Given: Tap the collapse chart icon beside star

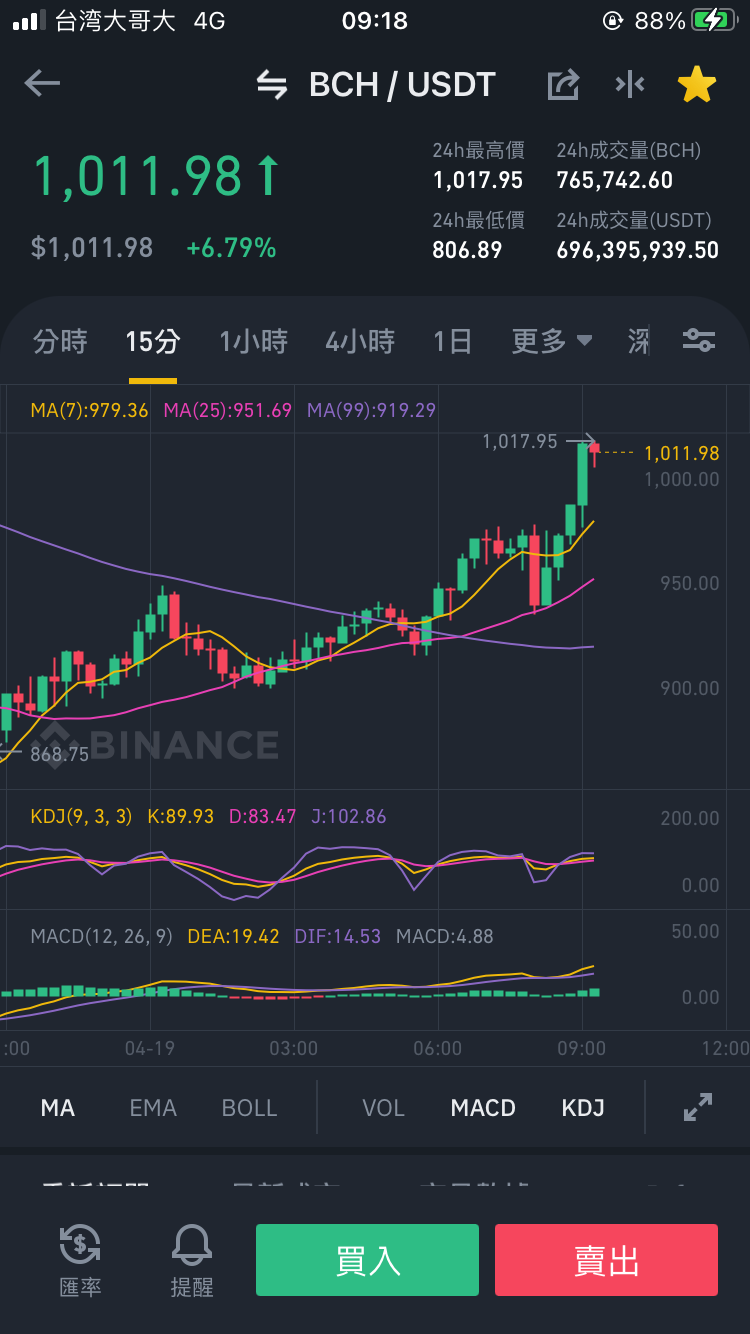Looking at the screenshot, I should [x=630, y=85].
